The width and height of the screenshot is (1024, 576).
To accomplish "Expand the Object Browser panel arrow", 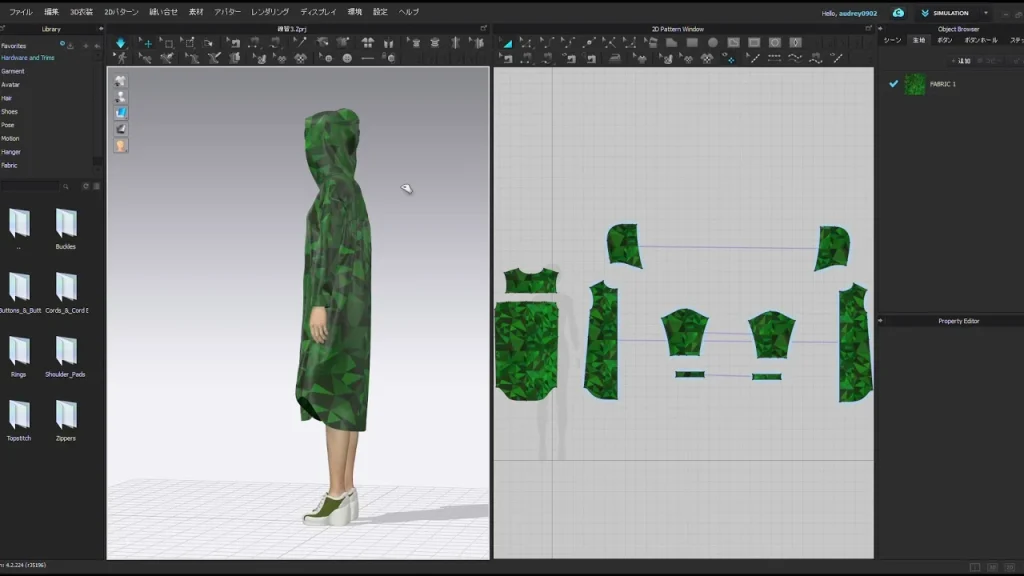I will tap(881, 29).
